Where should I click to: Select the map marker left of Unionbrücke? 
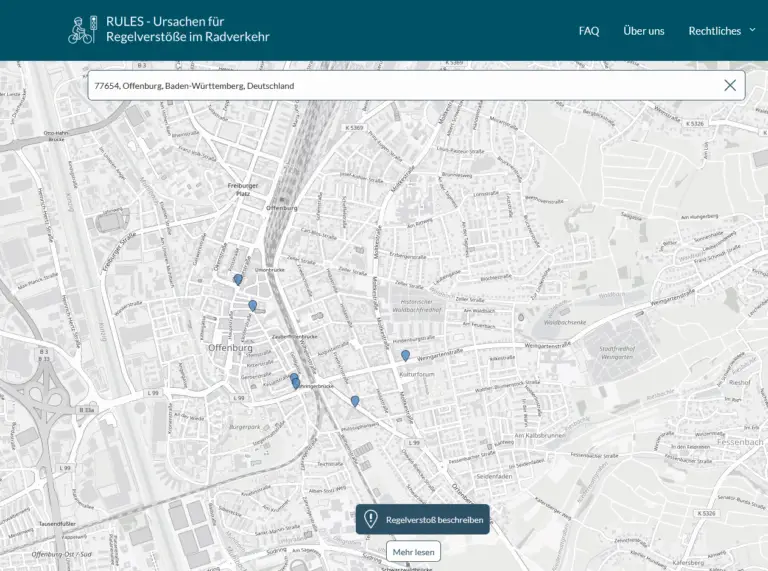[x=237, y=279]
